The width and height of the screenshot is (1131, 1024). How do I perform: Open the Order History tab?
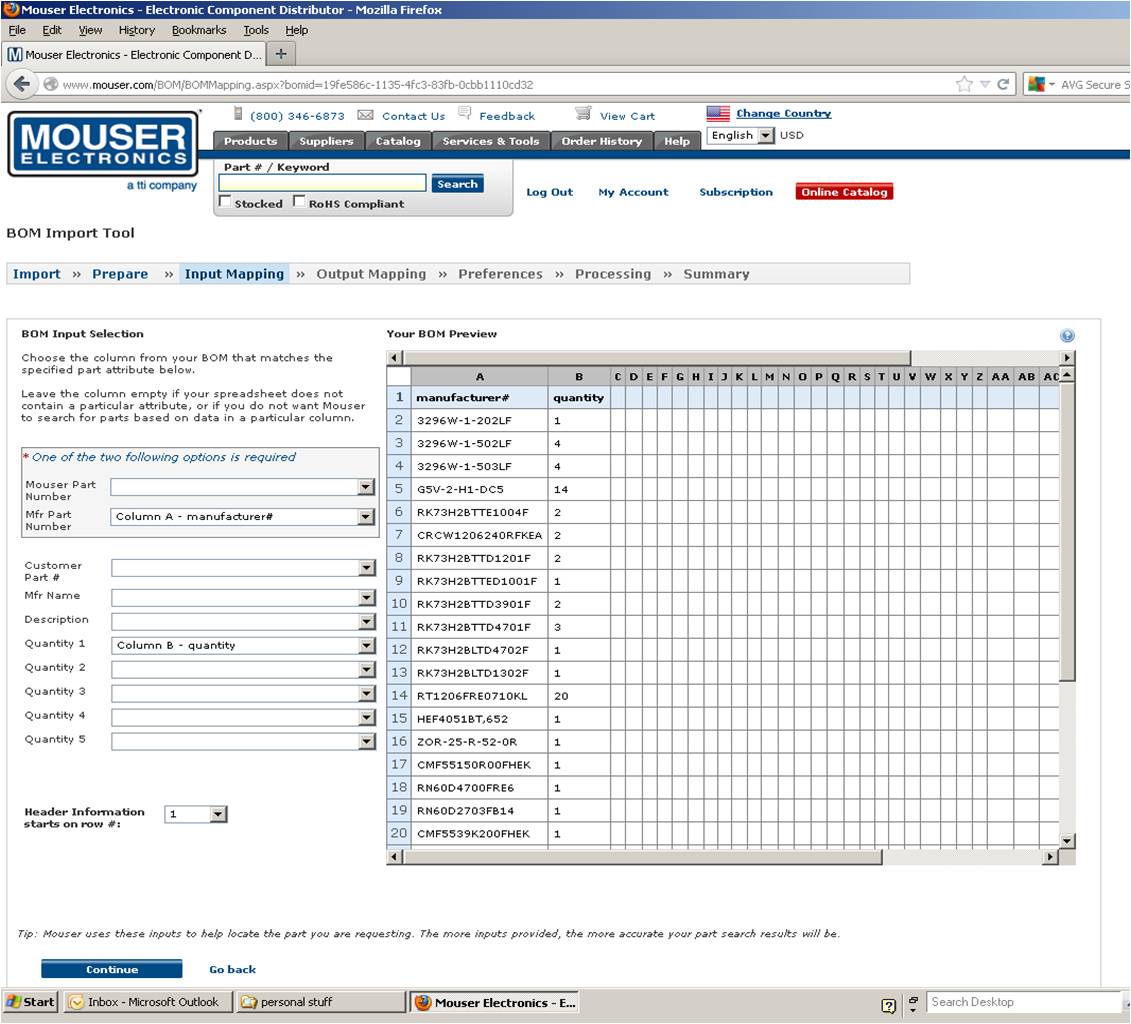602,141
